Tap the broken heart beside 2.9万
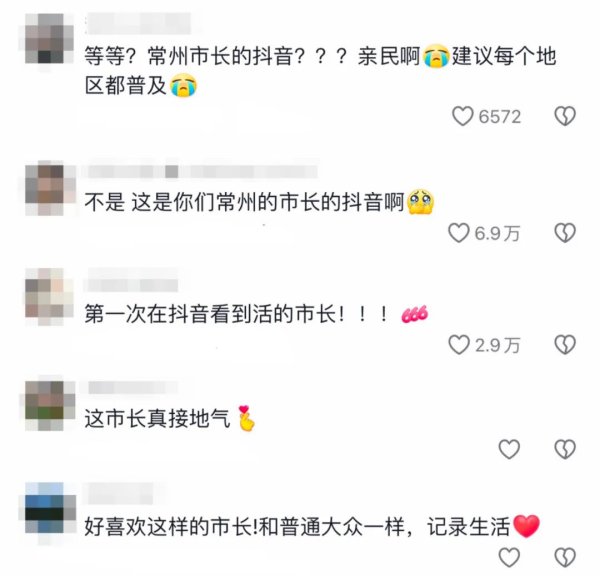This screenshot has width=600, height=576. tap(565, 344)
